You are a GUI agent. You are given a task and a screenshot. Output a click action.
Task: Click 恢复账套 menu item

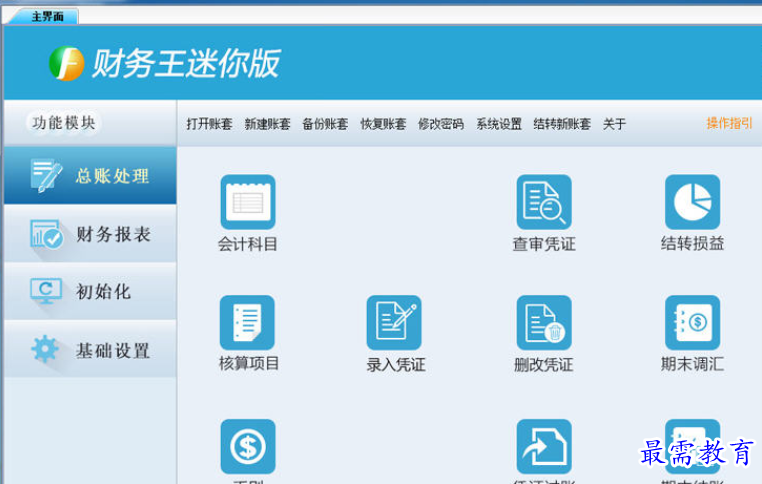(x=383, y=124)
